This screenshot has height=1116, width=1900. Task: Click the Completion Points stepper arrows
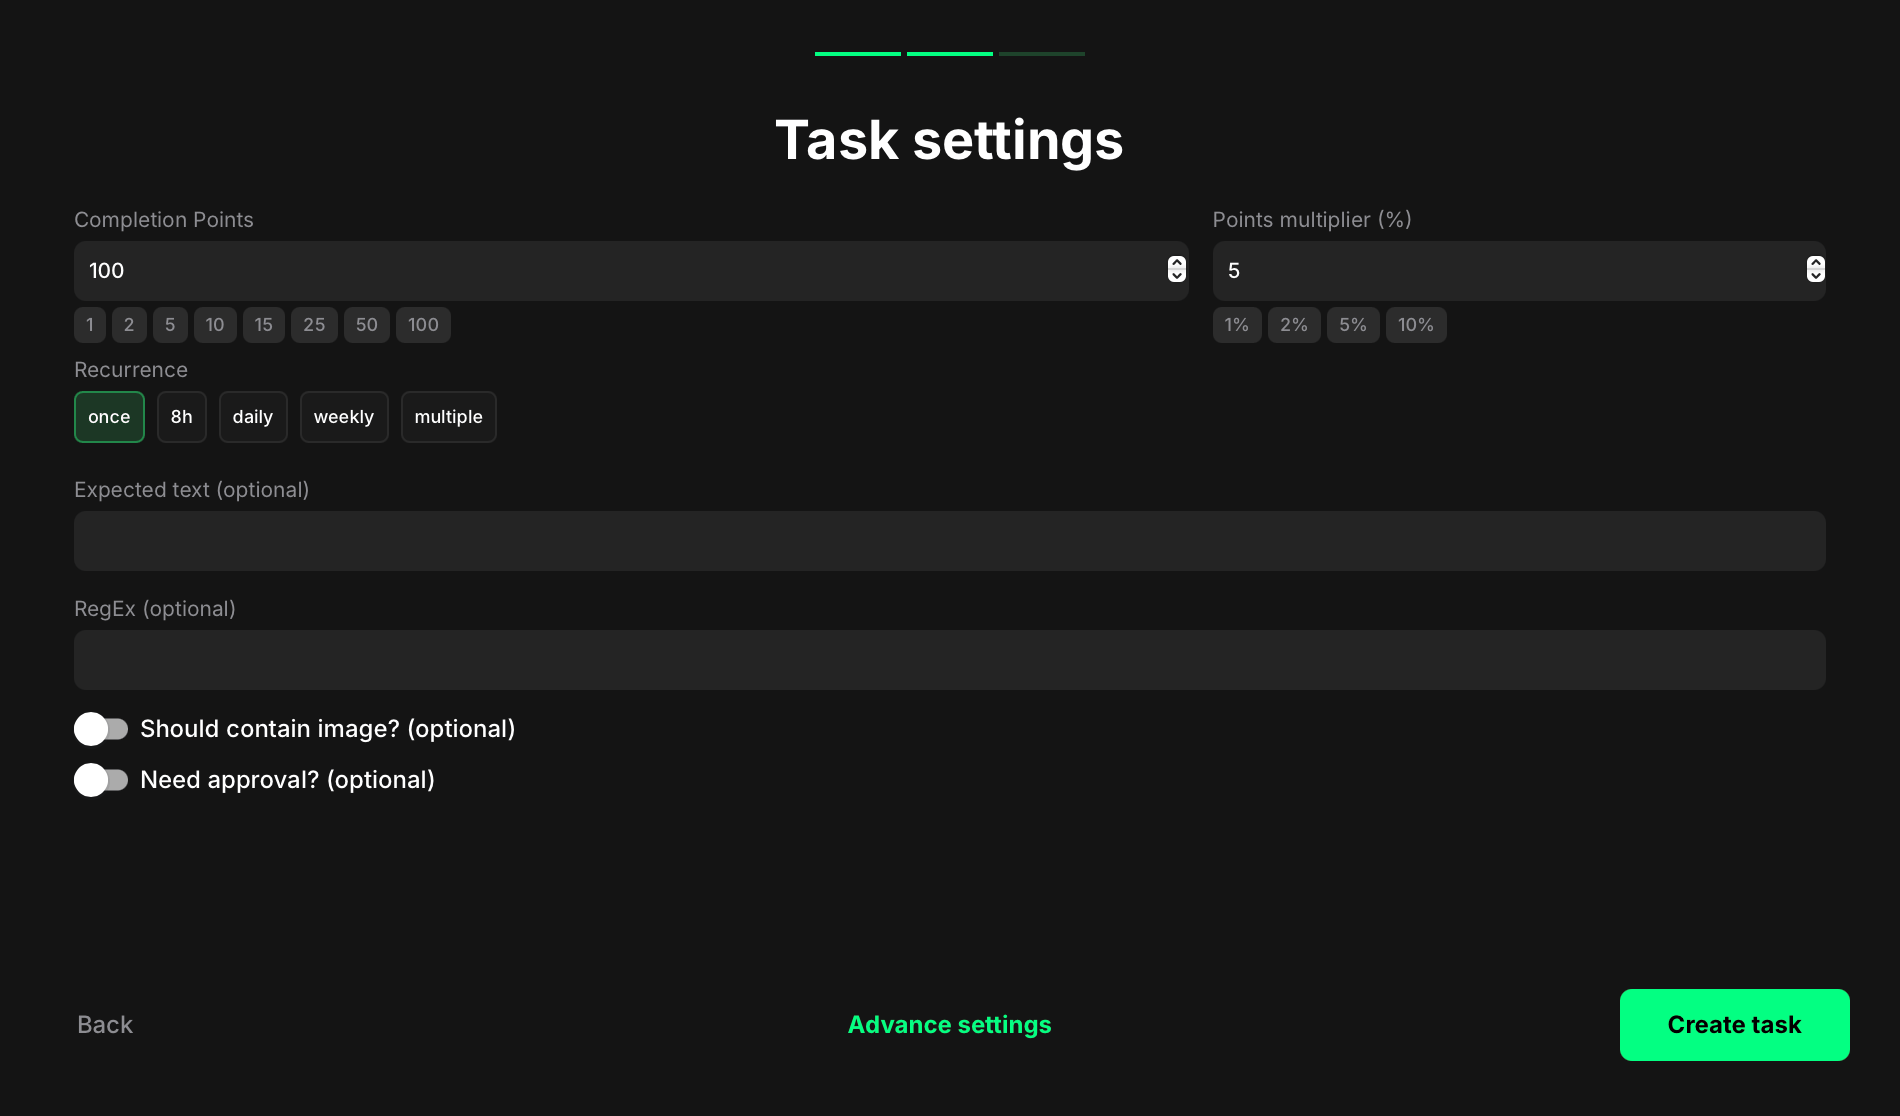pos(1177,269)
